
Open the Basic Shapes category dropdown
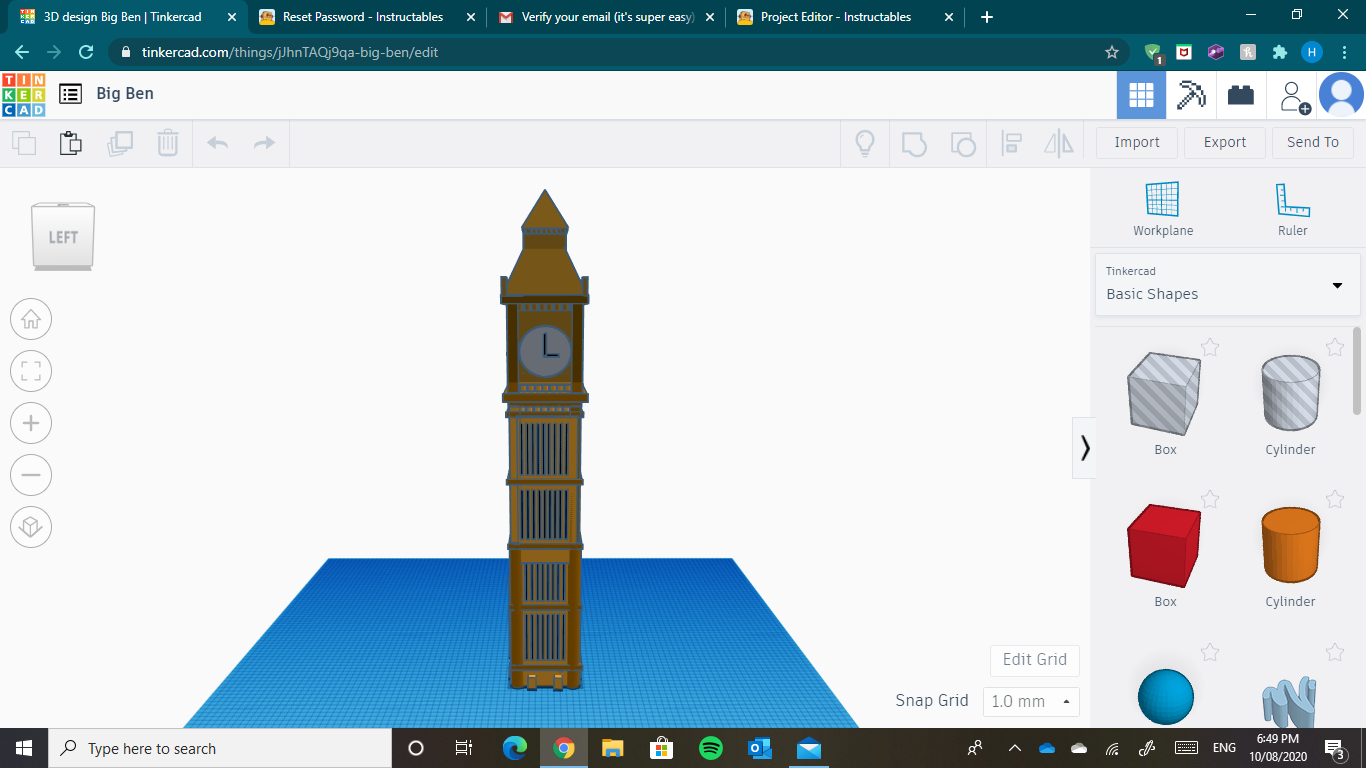coord(1228,285)
